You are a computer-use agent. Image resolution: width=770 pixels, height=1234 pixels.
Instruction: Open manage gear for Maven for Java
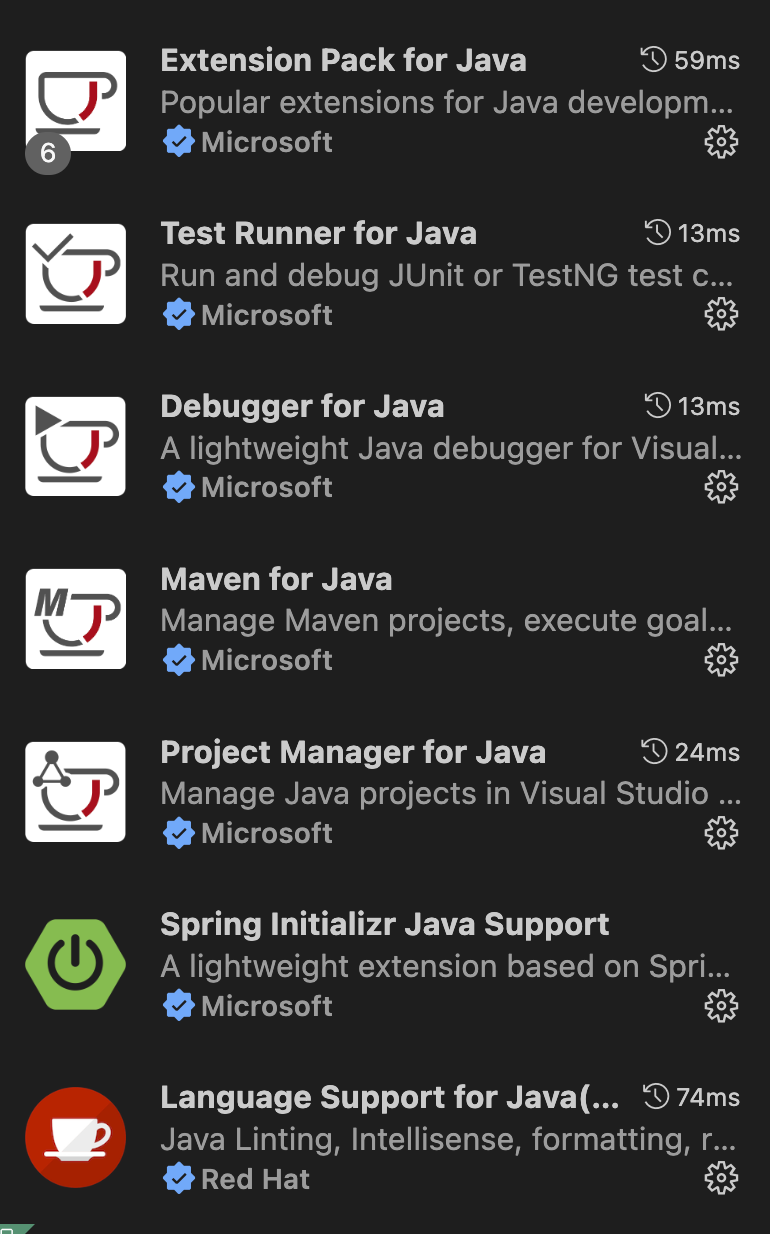point(721,661)
